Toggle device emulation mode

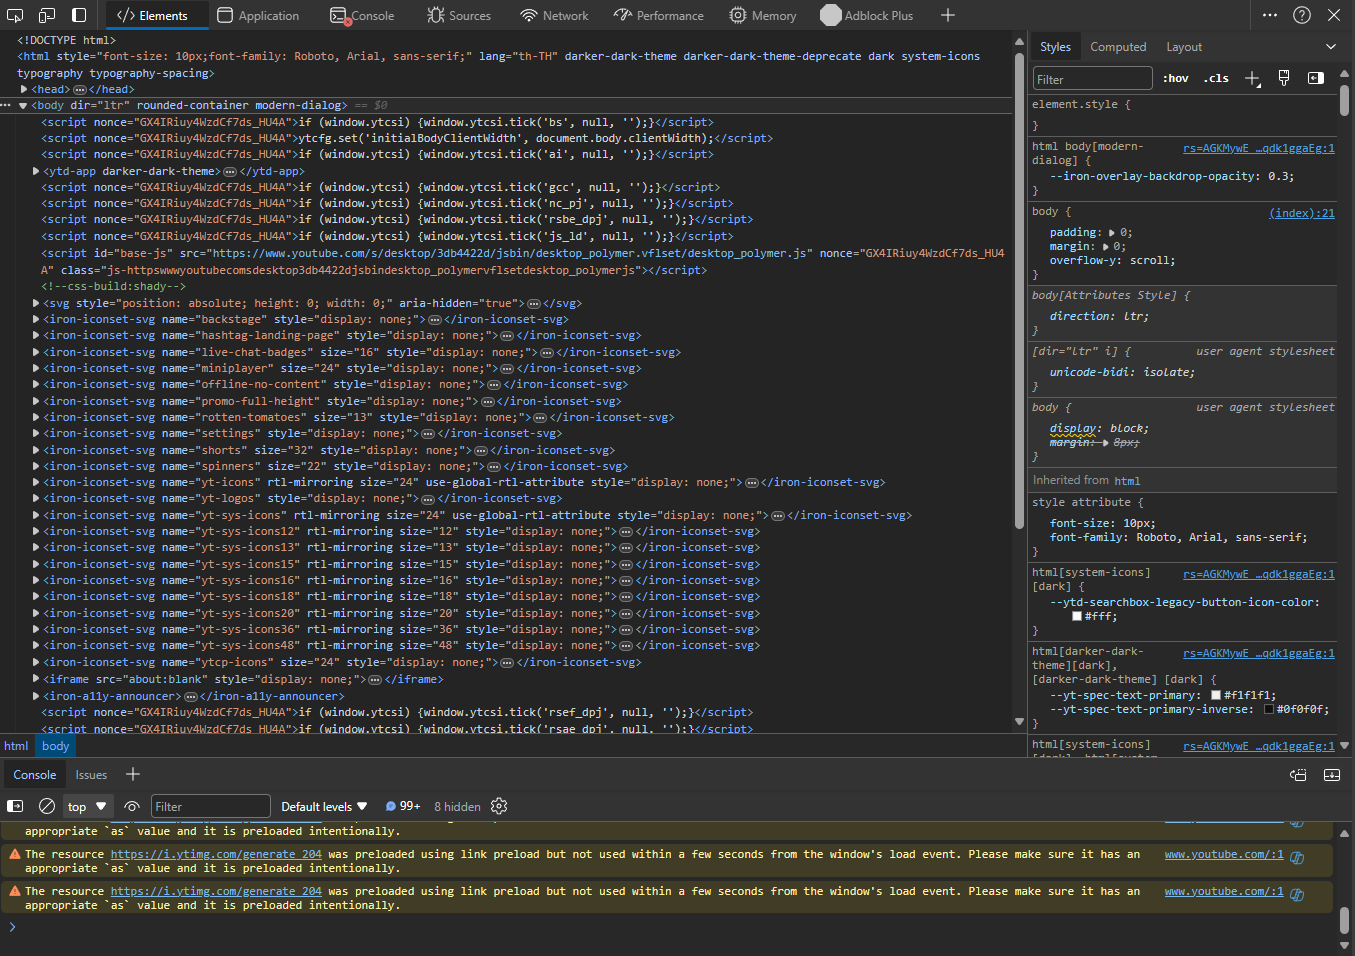coord(47,15)
